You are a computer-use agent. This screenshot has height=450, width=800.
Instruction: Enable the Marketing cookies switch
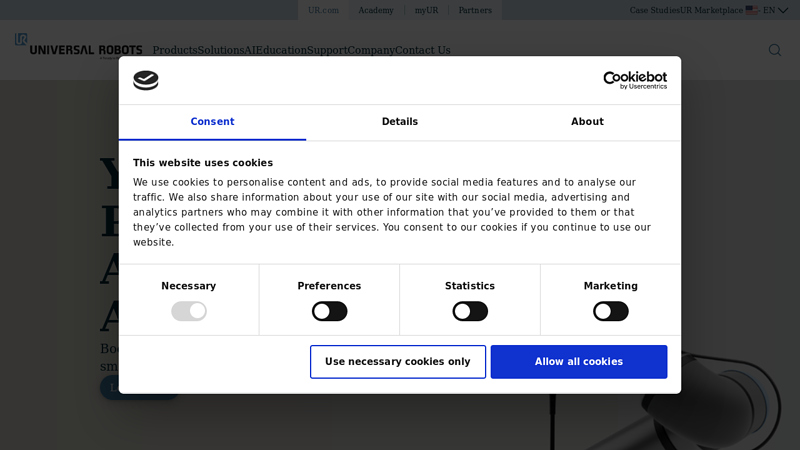611,311
